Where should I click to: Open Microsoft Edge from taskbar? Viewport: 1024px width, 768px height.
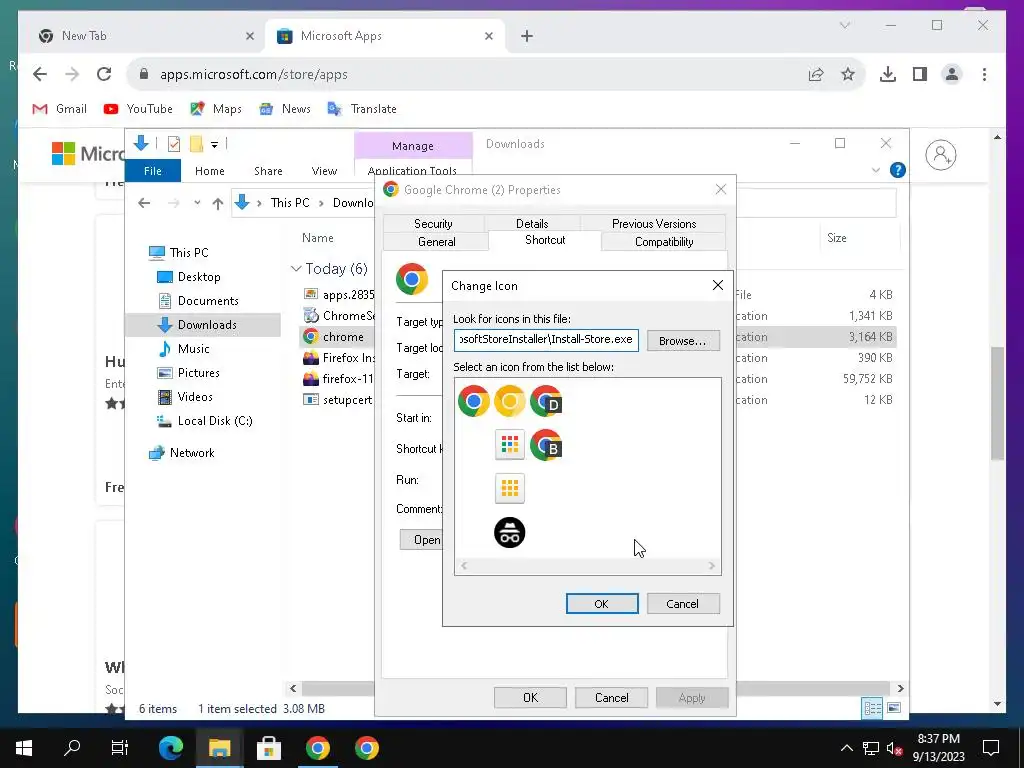(x=170, y=748)
